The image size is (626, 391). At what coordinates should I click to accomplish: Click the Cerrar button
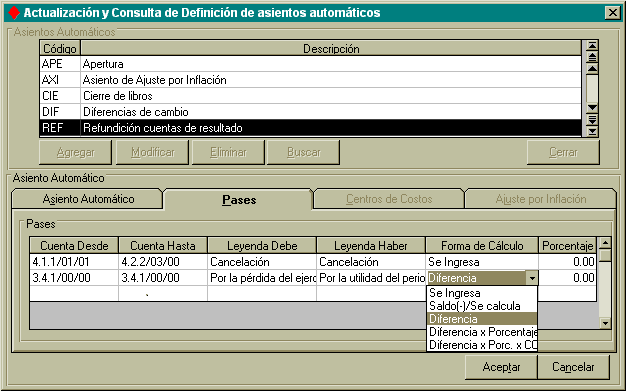(x=563, y=152)
